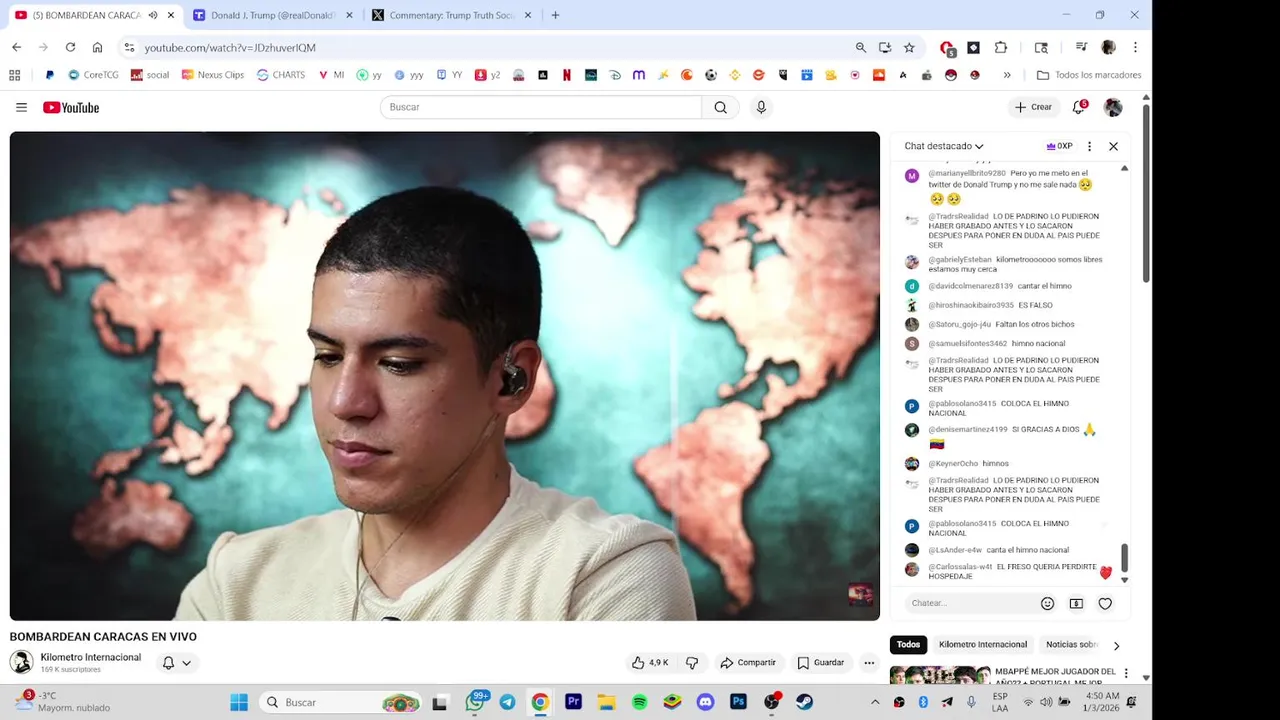Open the Netflix bookmark icon
Screen dimensions: 1280x720
coord(567,75)
